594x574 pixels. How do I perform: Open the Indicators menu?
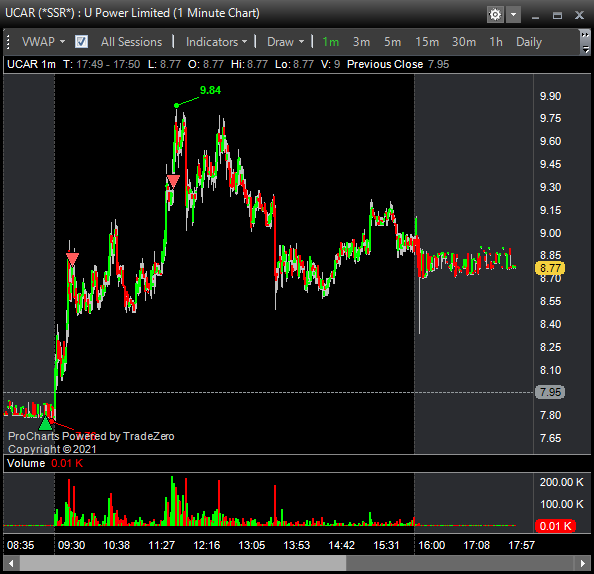(216, 42)
